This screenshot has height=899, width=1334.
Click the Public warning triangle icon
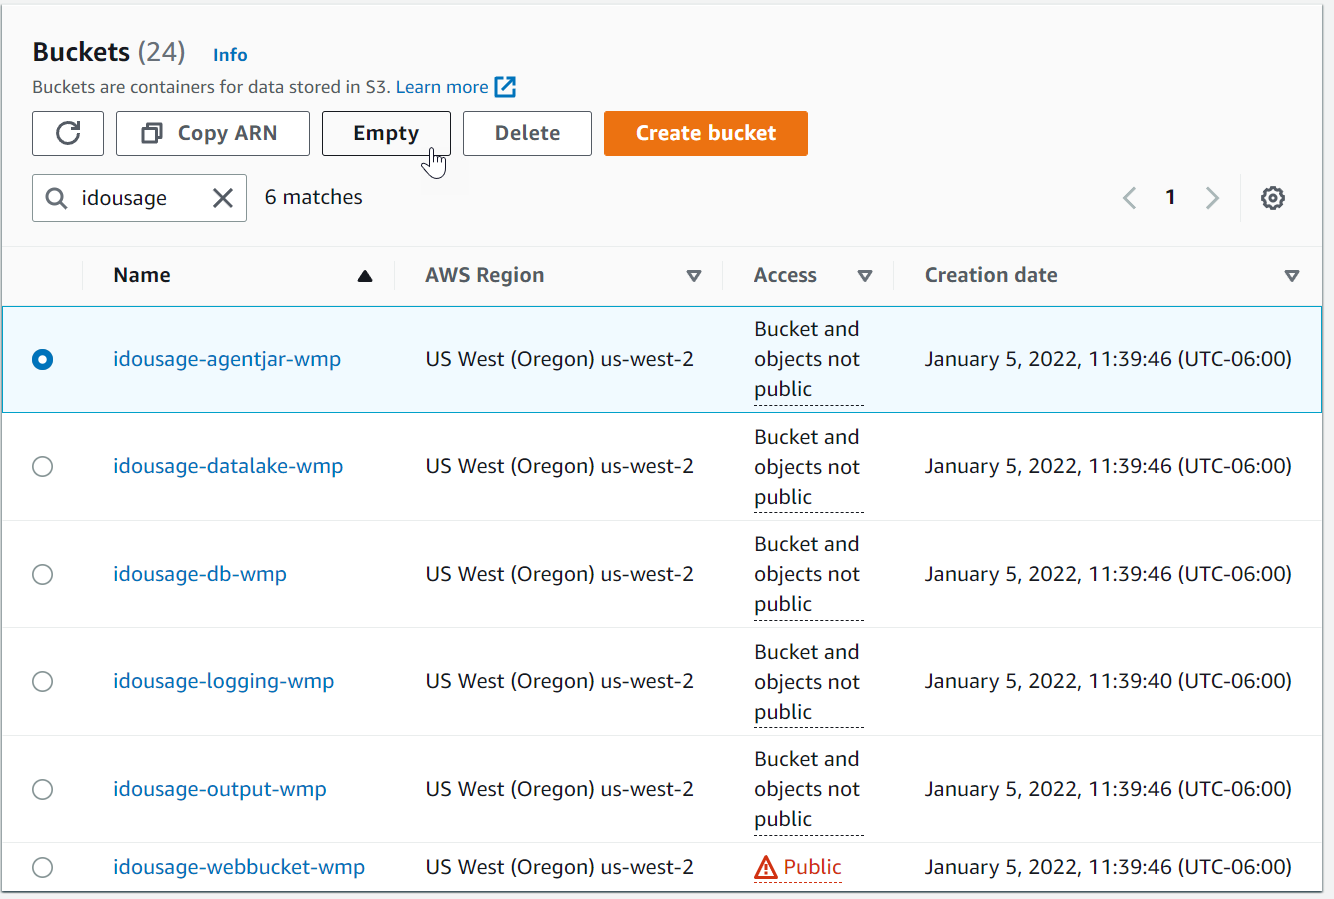[766, 867]
